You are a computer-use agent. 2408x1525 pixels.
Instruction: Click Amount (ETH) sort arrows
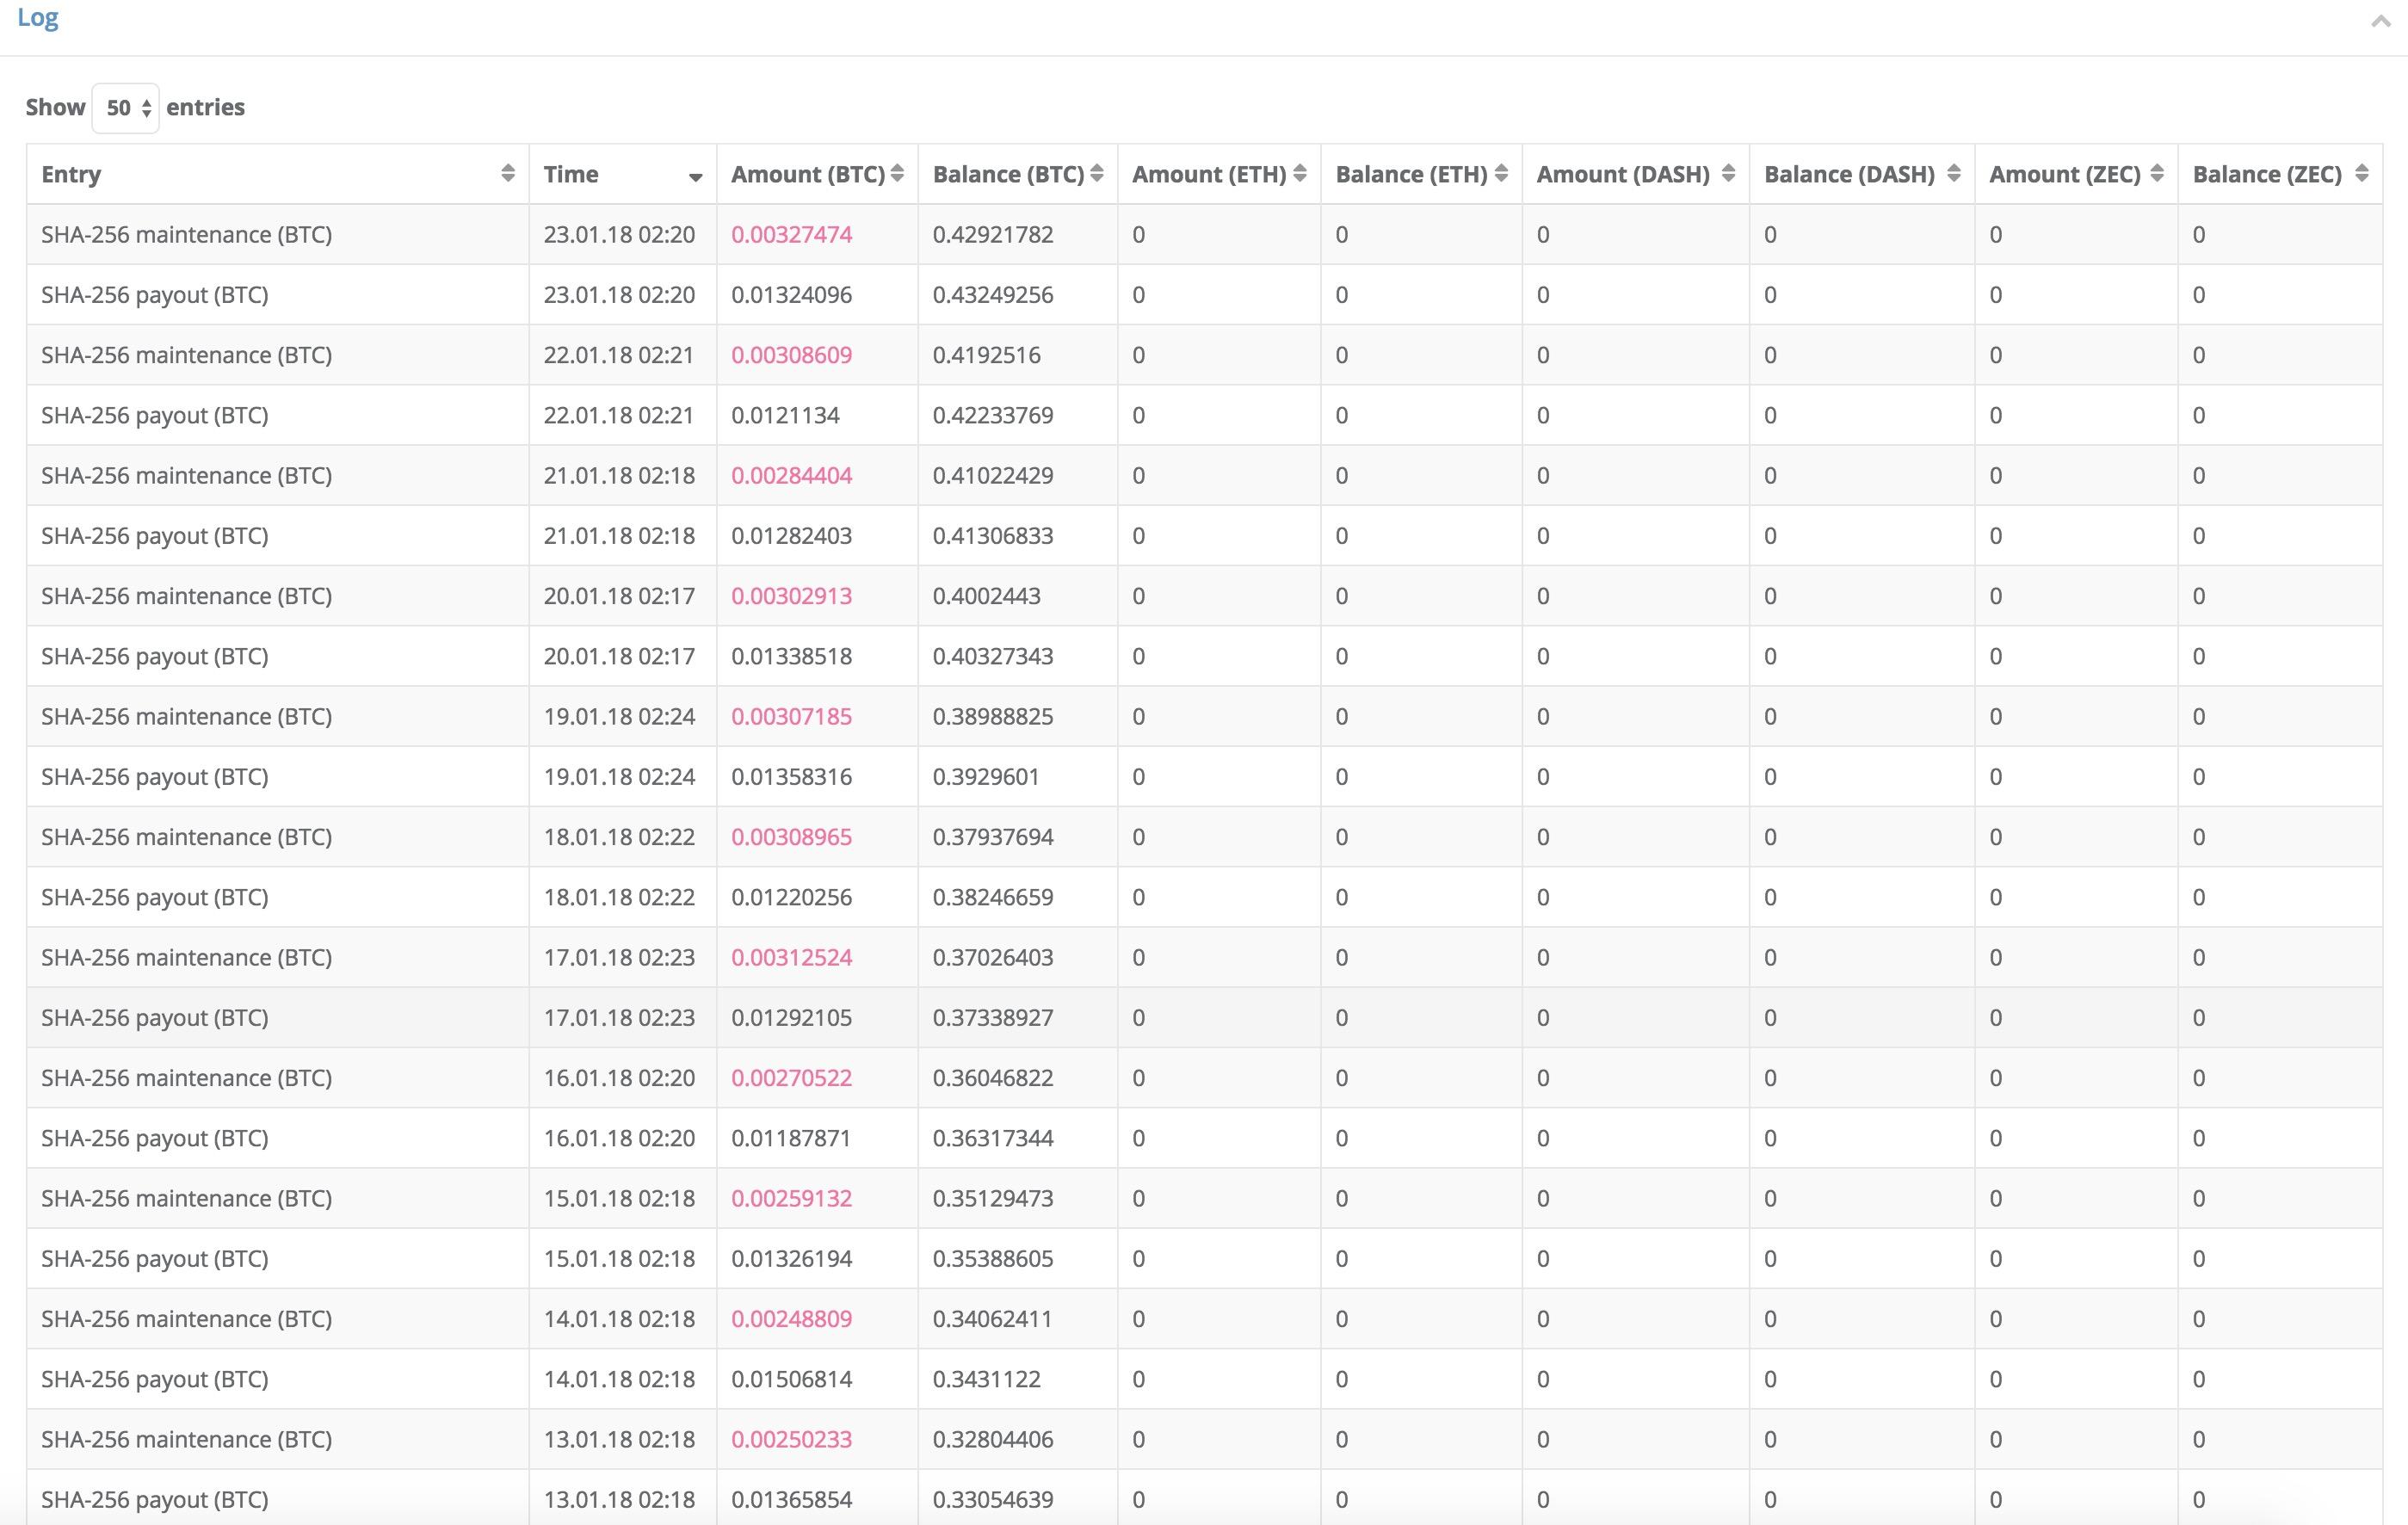(1300, 174)
